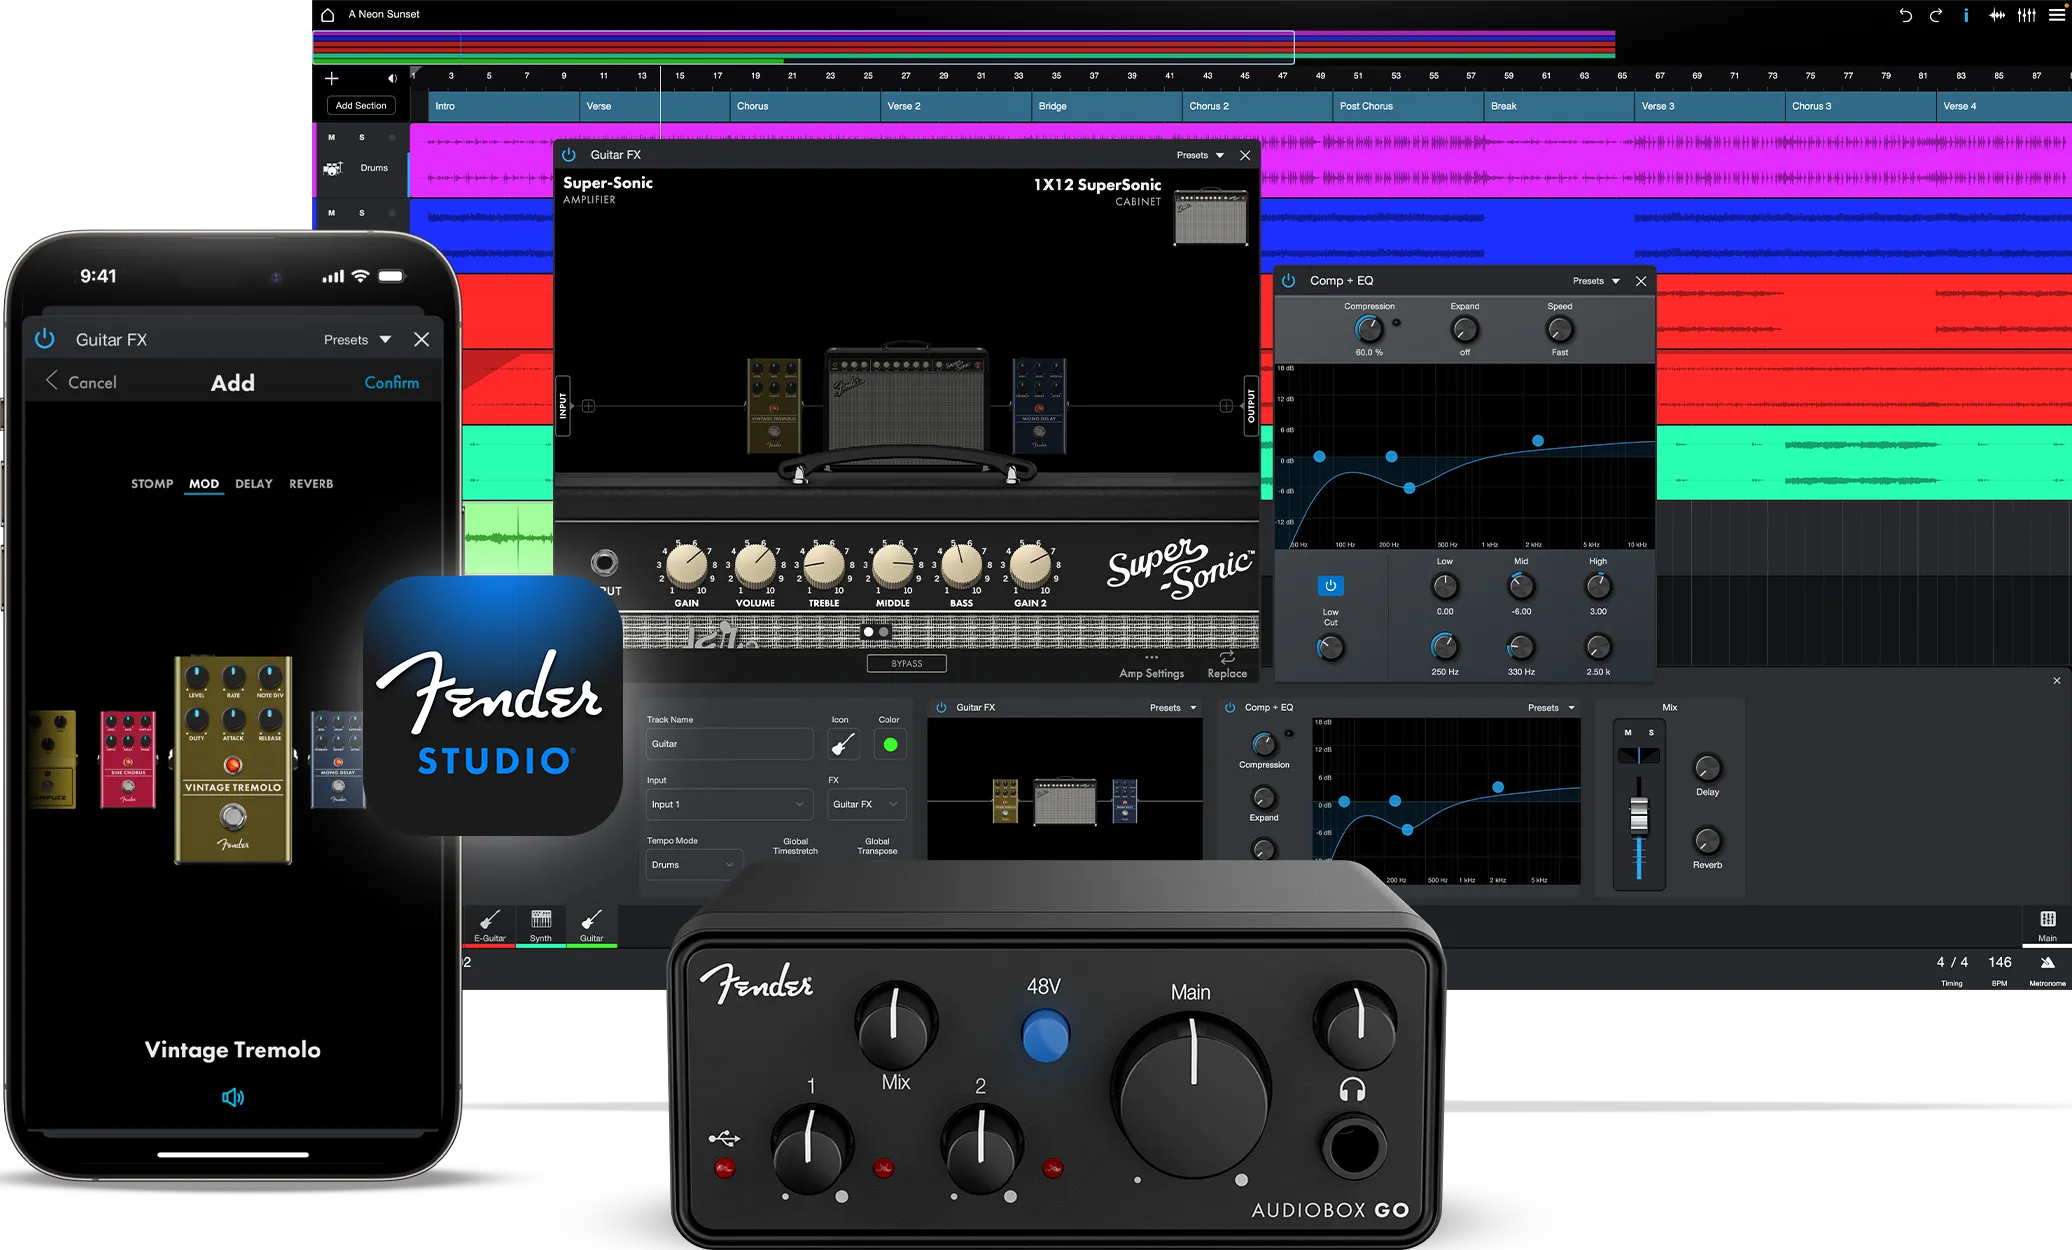
Task: Switch to the STOMP tab on phone
Action: click(x=152, y=484)
